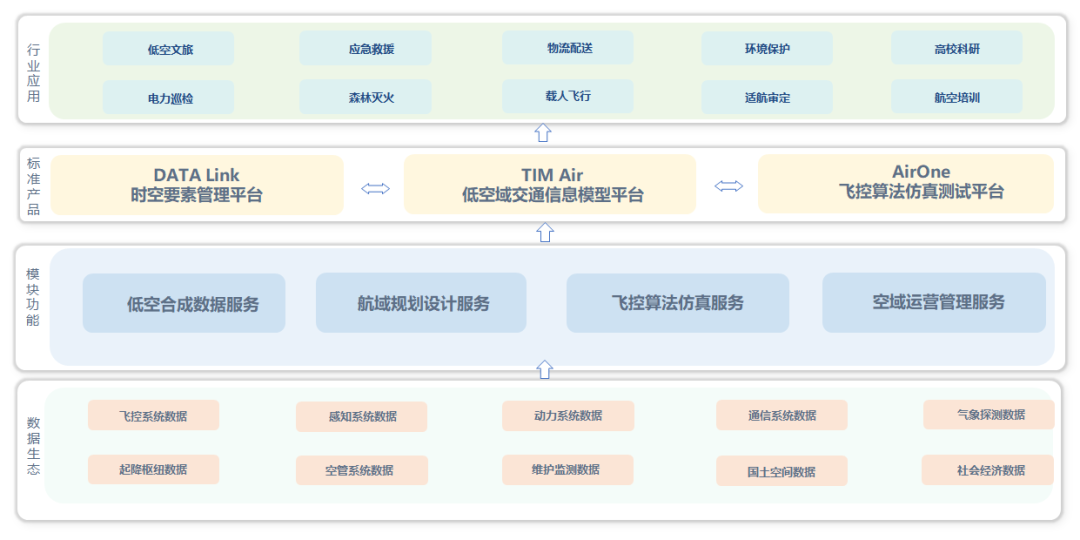The image size is (1080, 540).
Task: Click the 气象探测数据 box
Action: point(989,415)
